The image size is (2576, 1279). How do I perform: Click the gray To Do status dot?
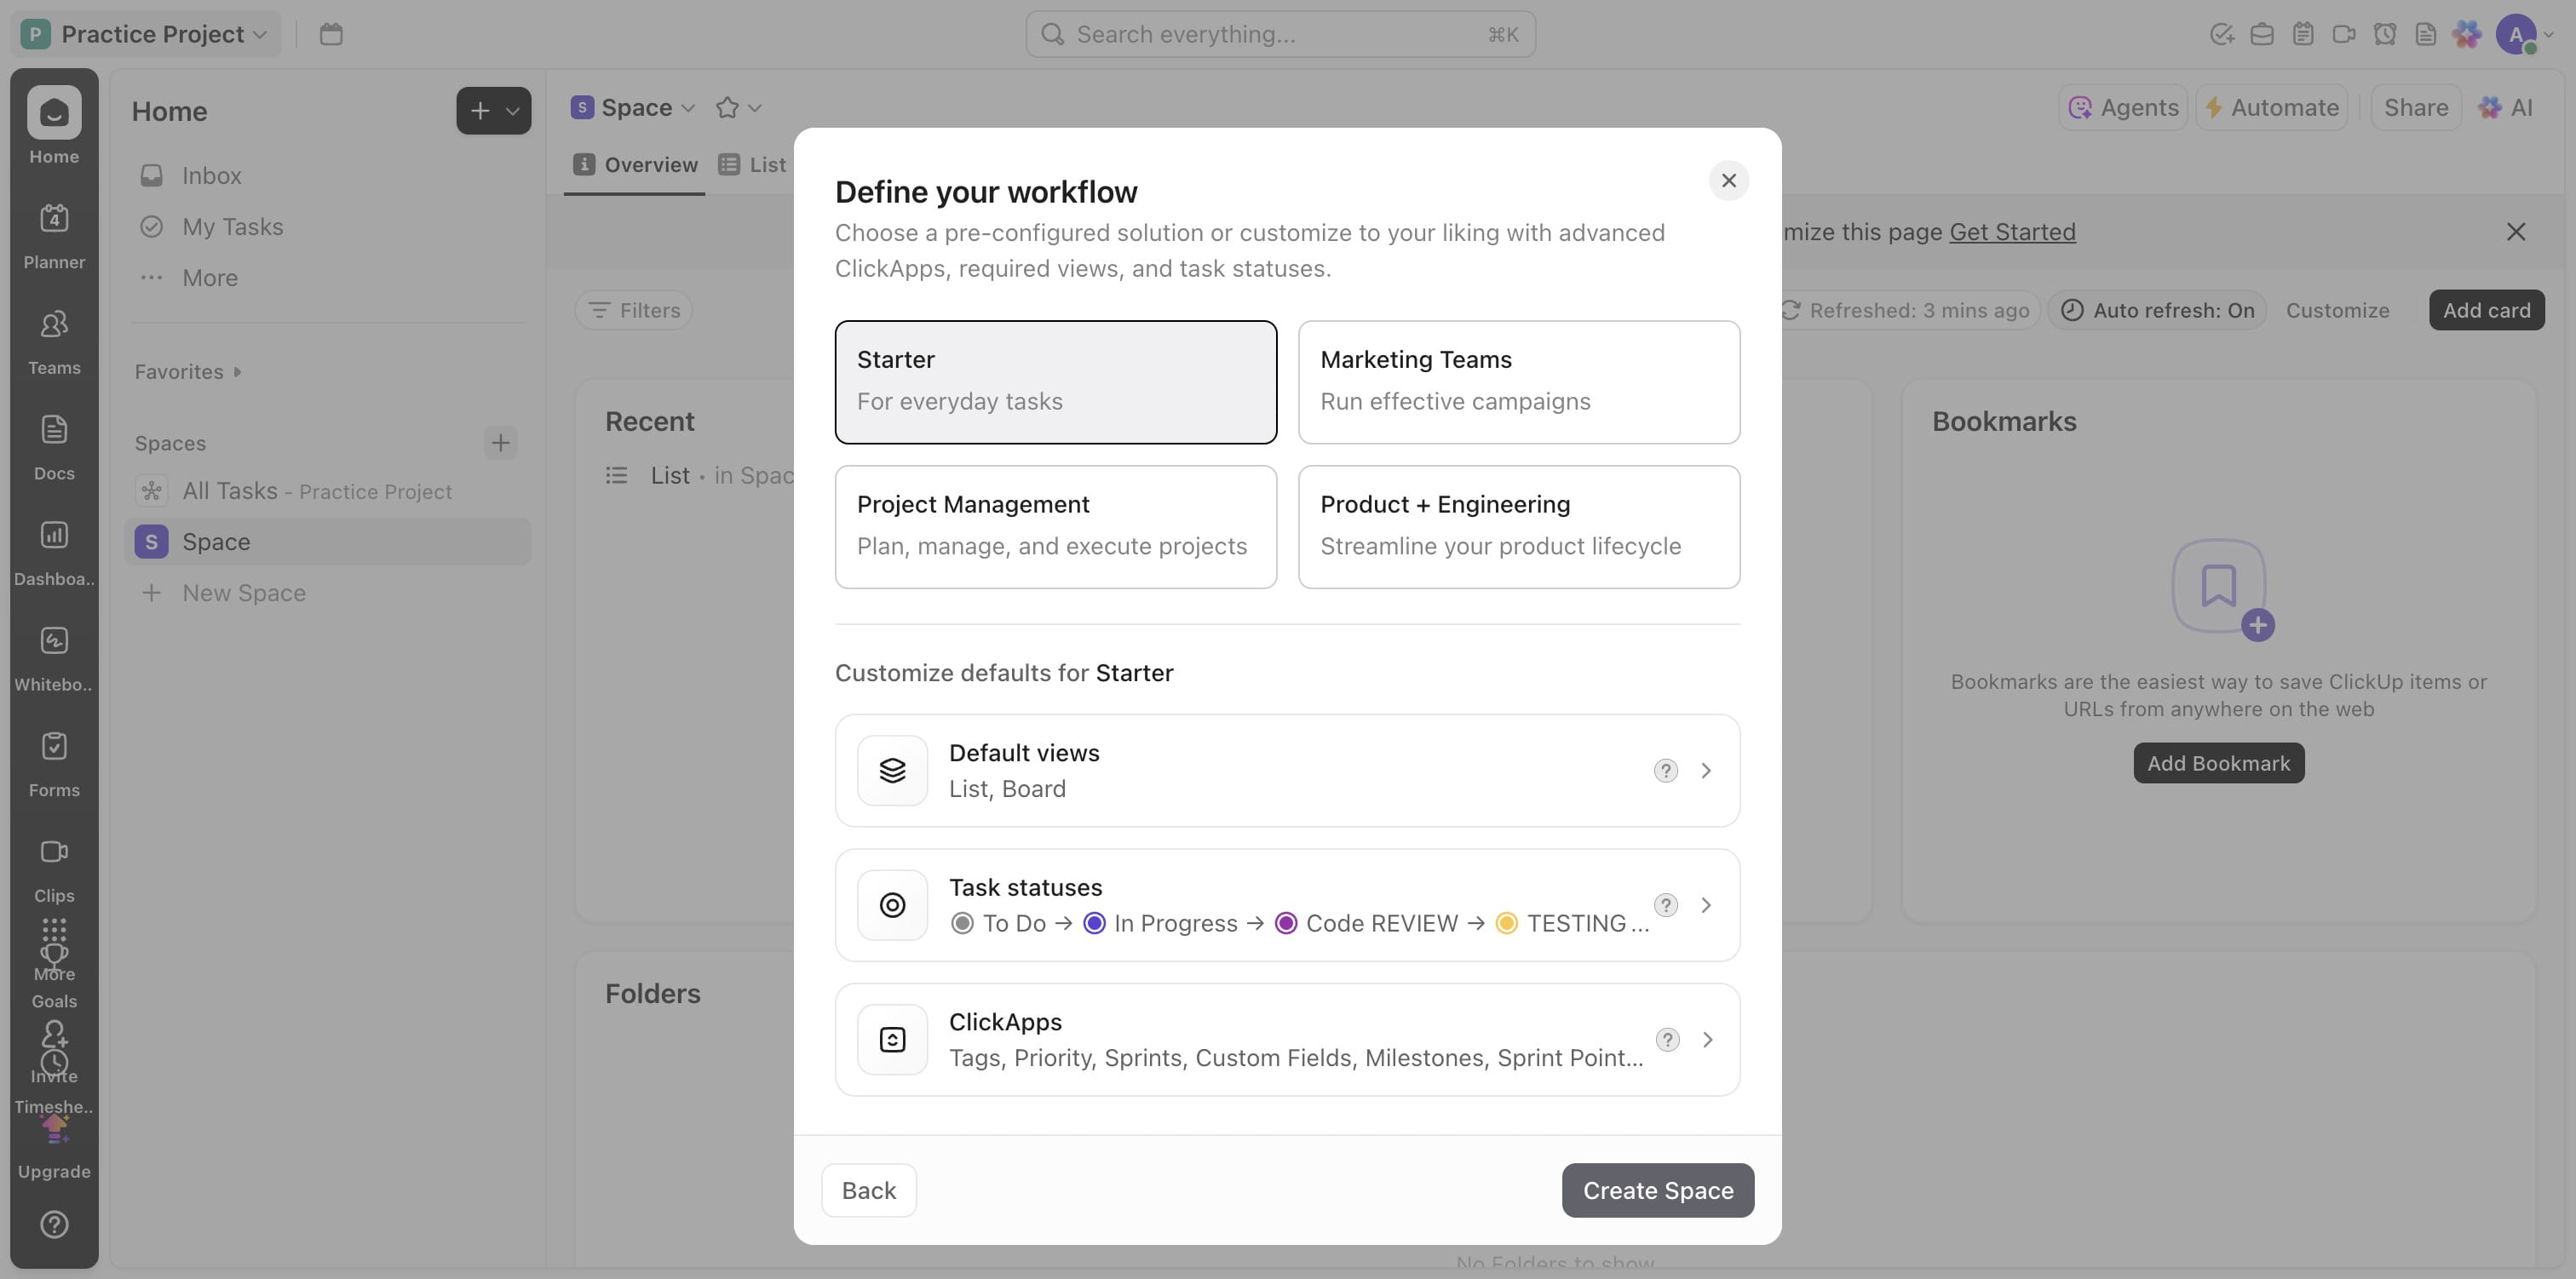click(x=962, y=923)
